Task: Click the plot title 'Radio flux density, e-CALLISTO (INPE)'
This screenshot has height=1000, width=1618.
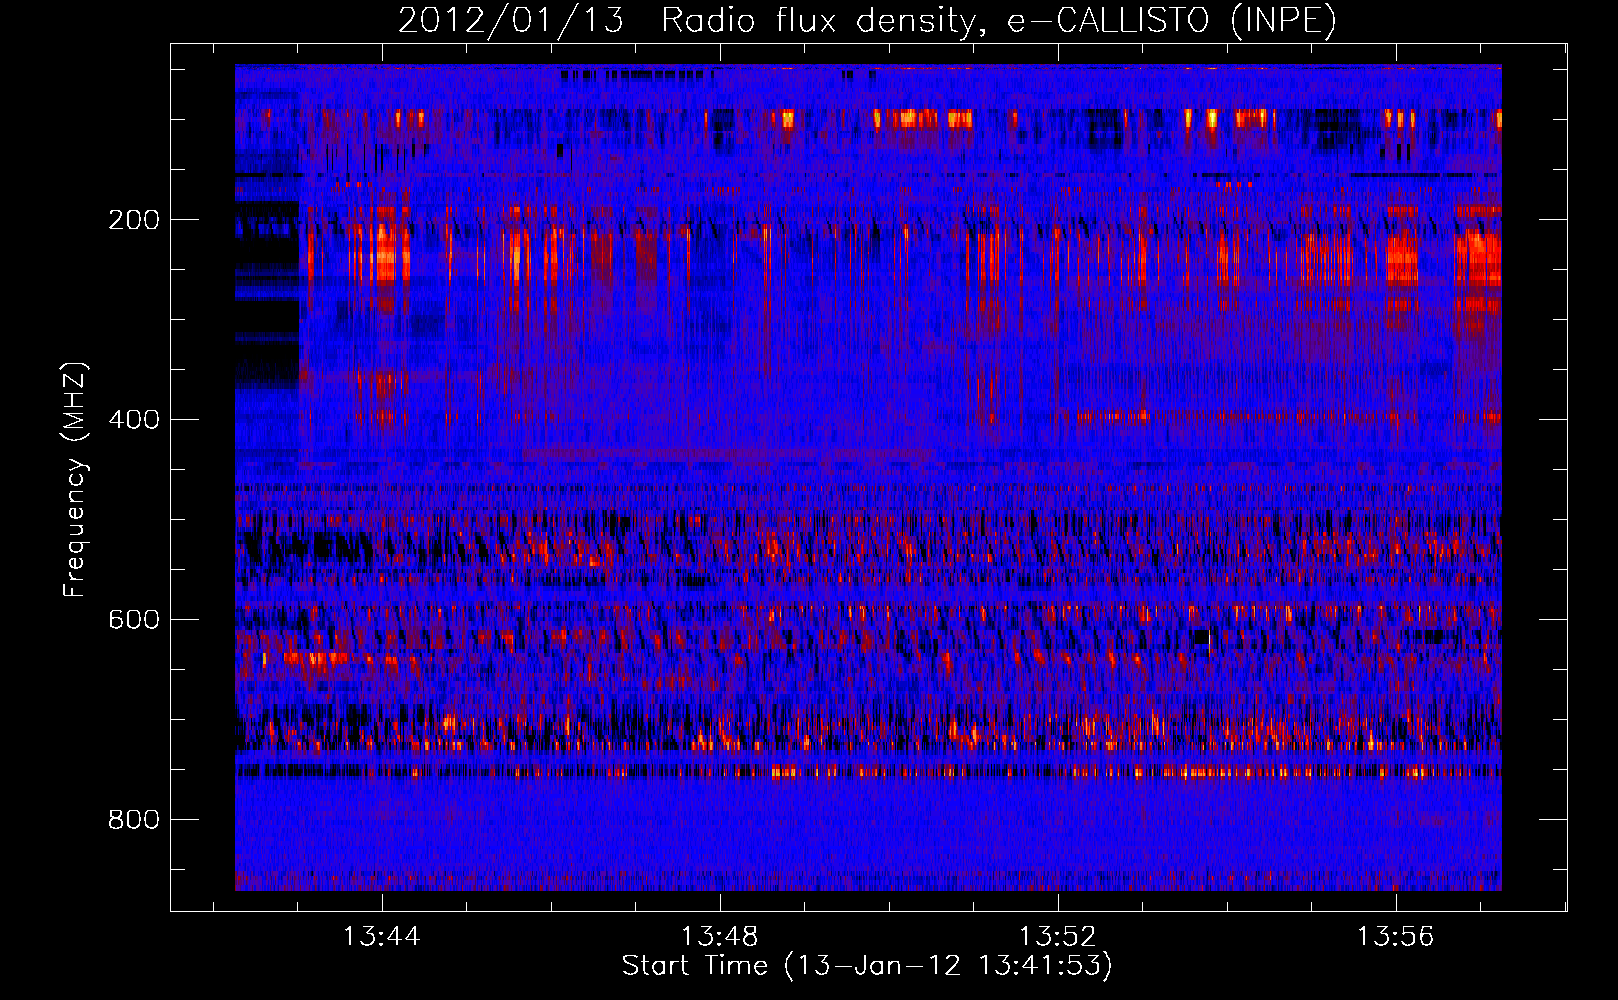Action: (x=998, y=20)
